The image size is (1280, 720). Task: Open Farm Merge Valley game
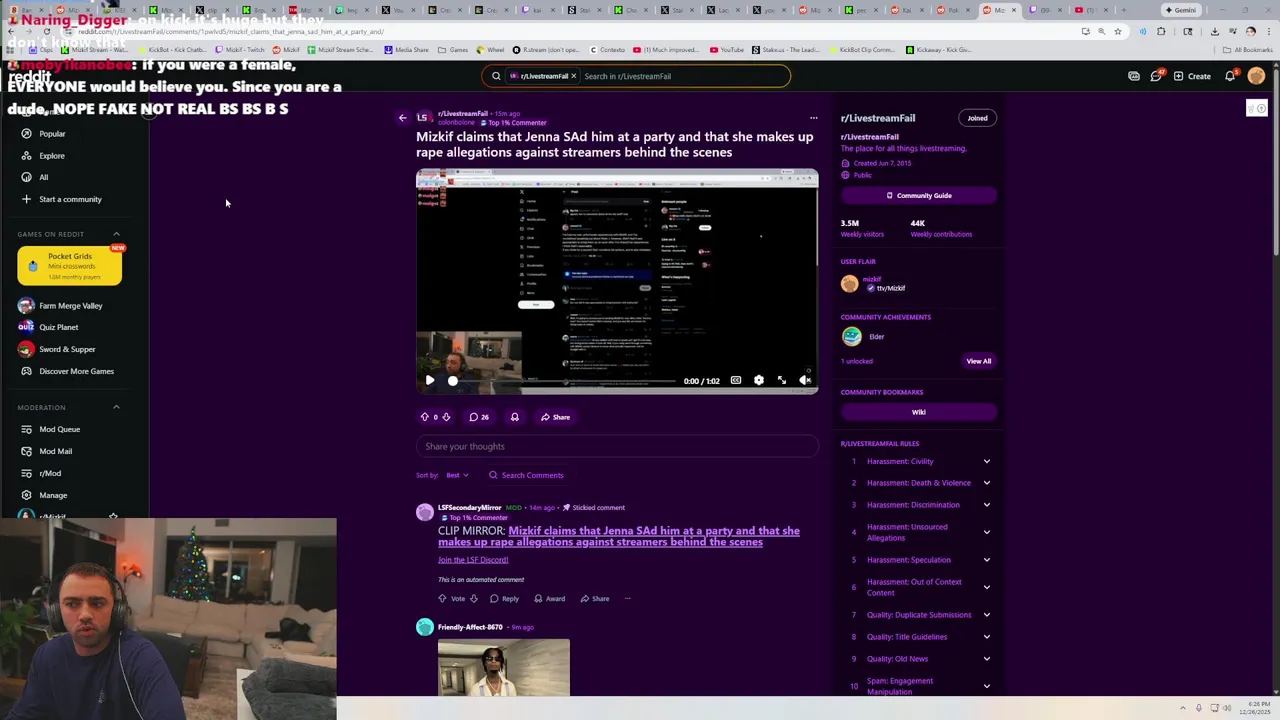[70, 306]
